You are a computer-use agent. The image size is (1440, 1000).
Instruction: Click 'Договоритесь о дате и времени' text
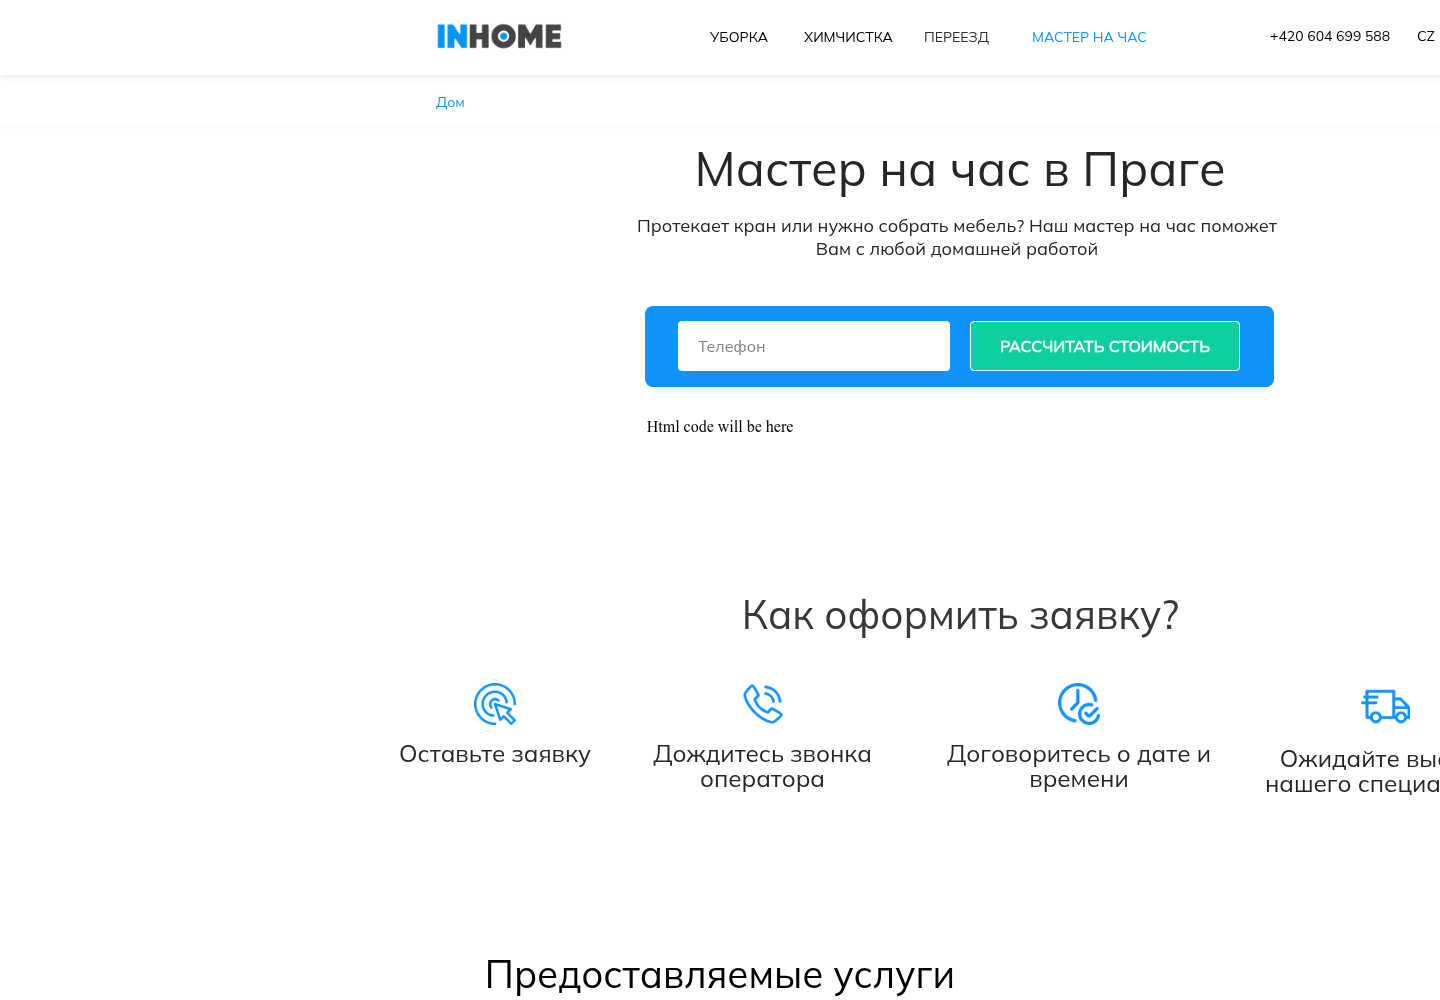coord(1079,767)
